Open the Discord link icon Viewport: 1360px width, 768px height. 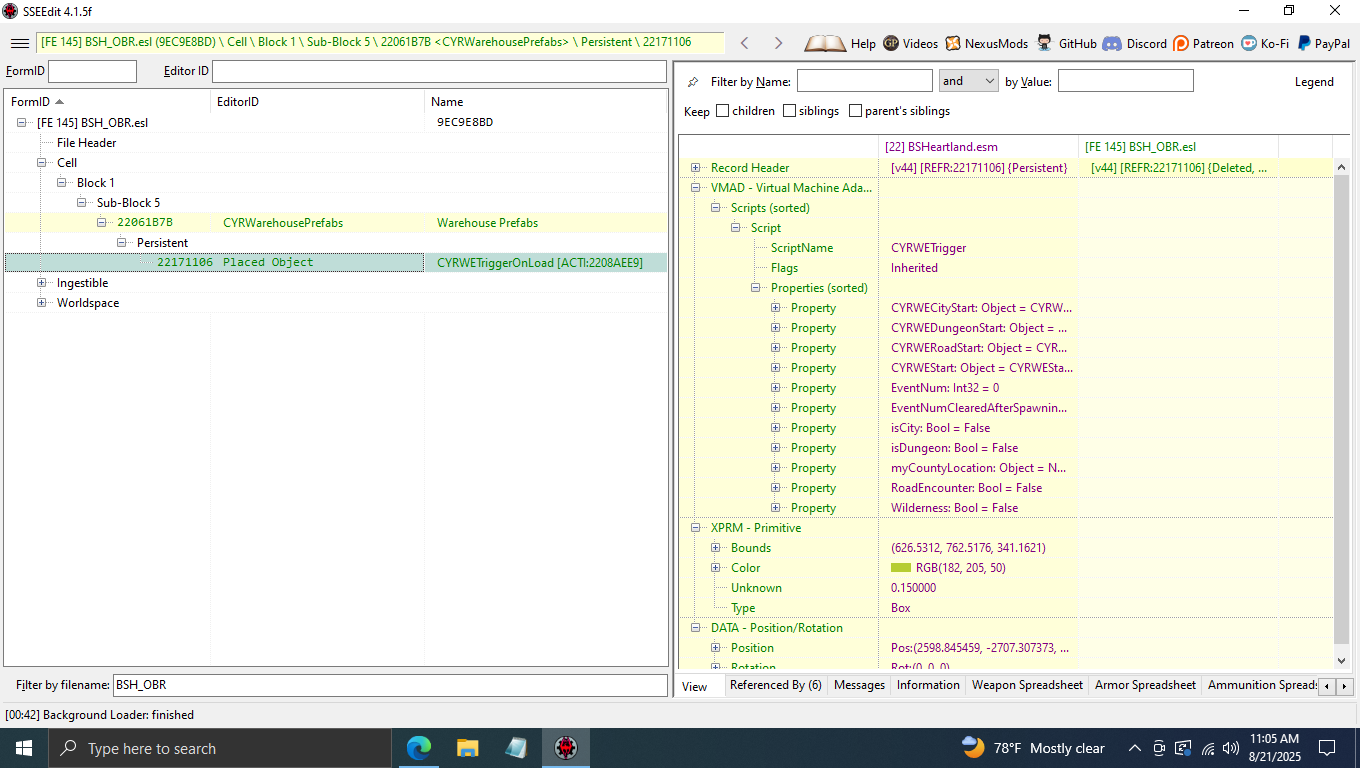coord(1111,43)
